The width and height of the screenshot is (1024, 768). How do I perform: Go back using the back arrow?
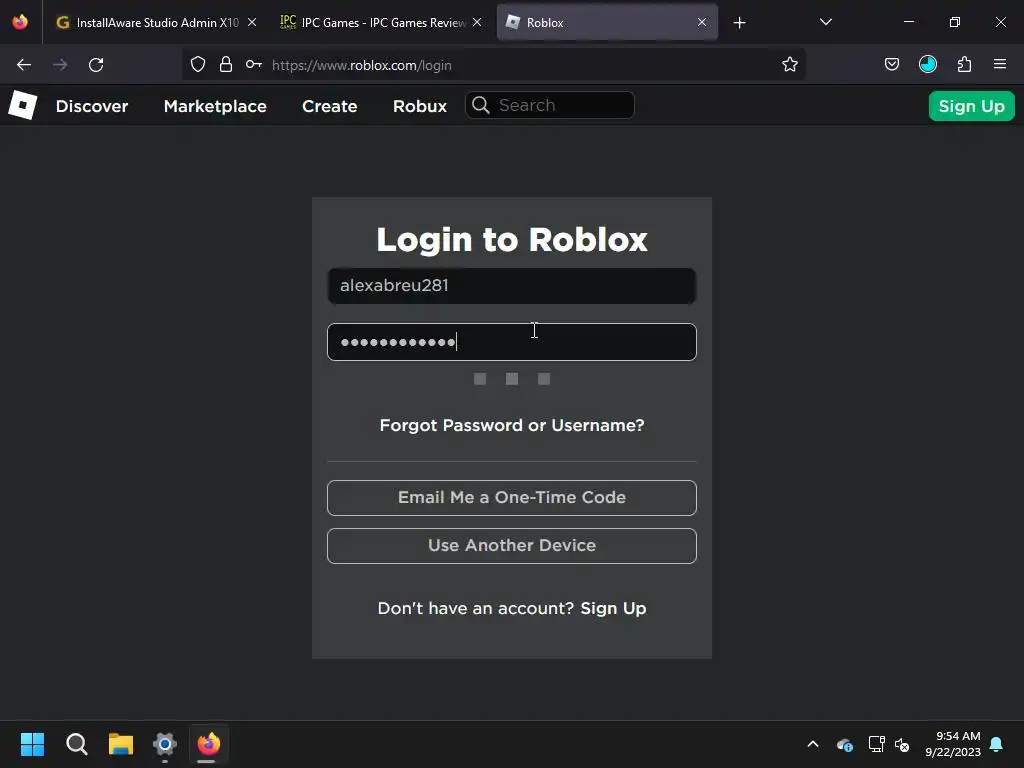pos(24,65)
